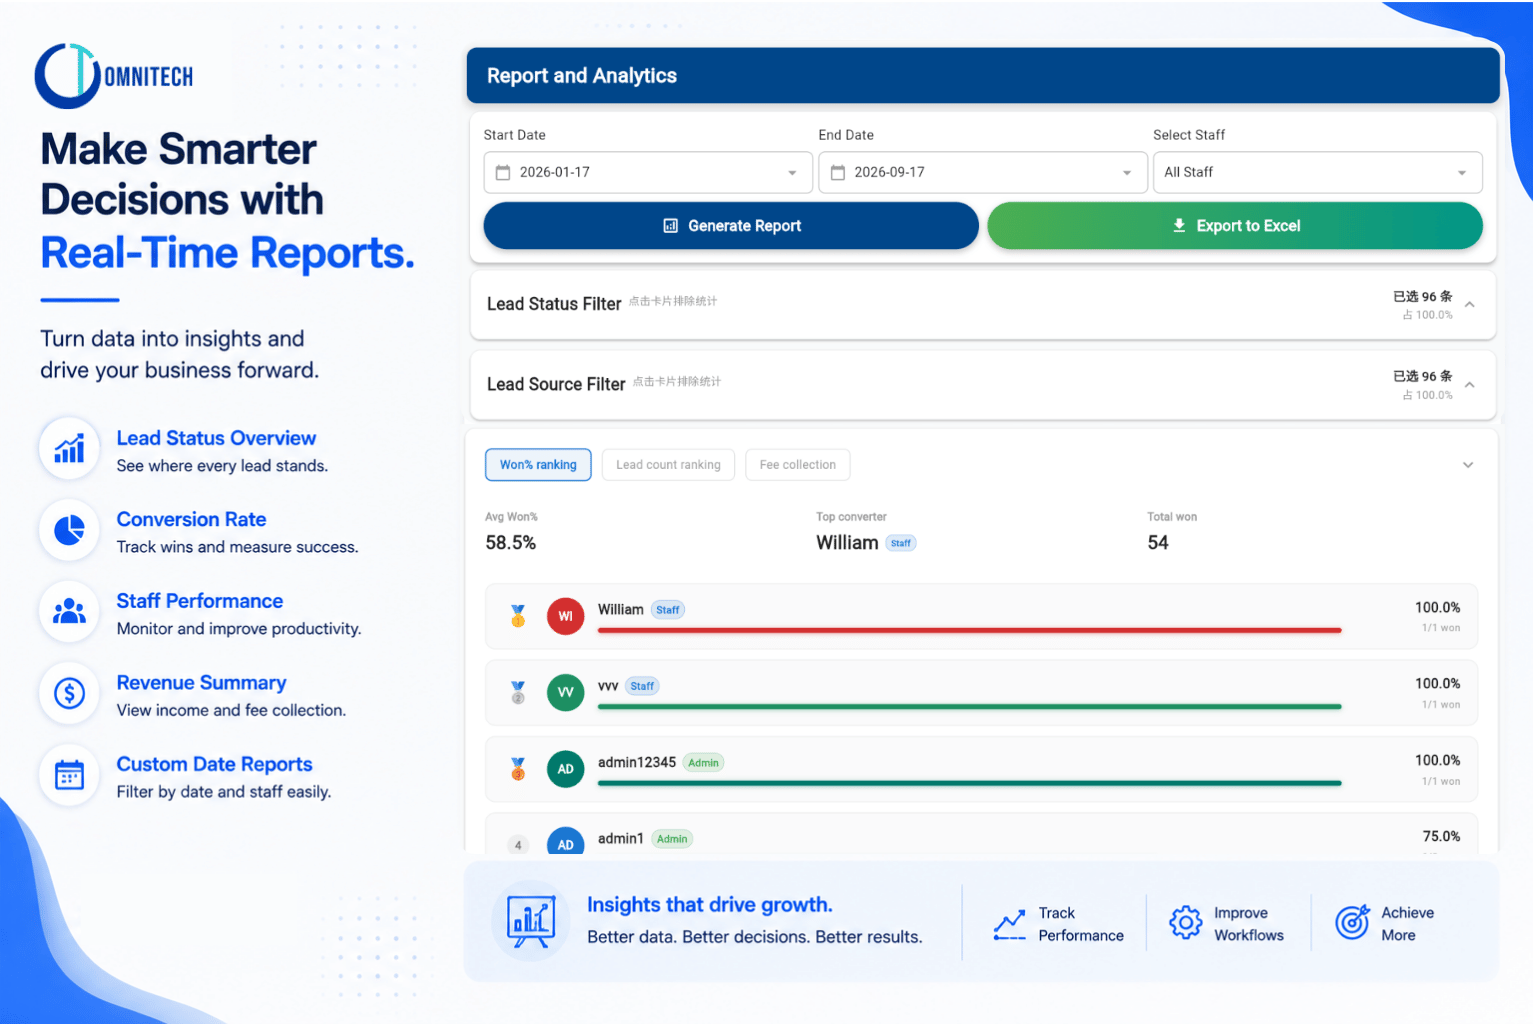Click the Insights presentation chart icon
1536x1024 pixels.
click(x=531, y=921)
